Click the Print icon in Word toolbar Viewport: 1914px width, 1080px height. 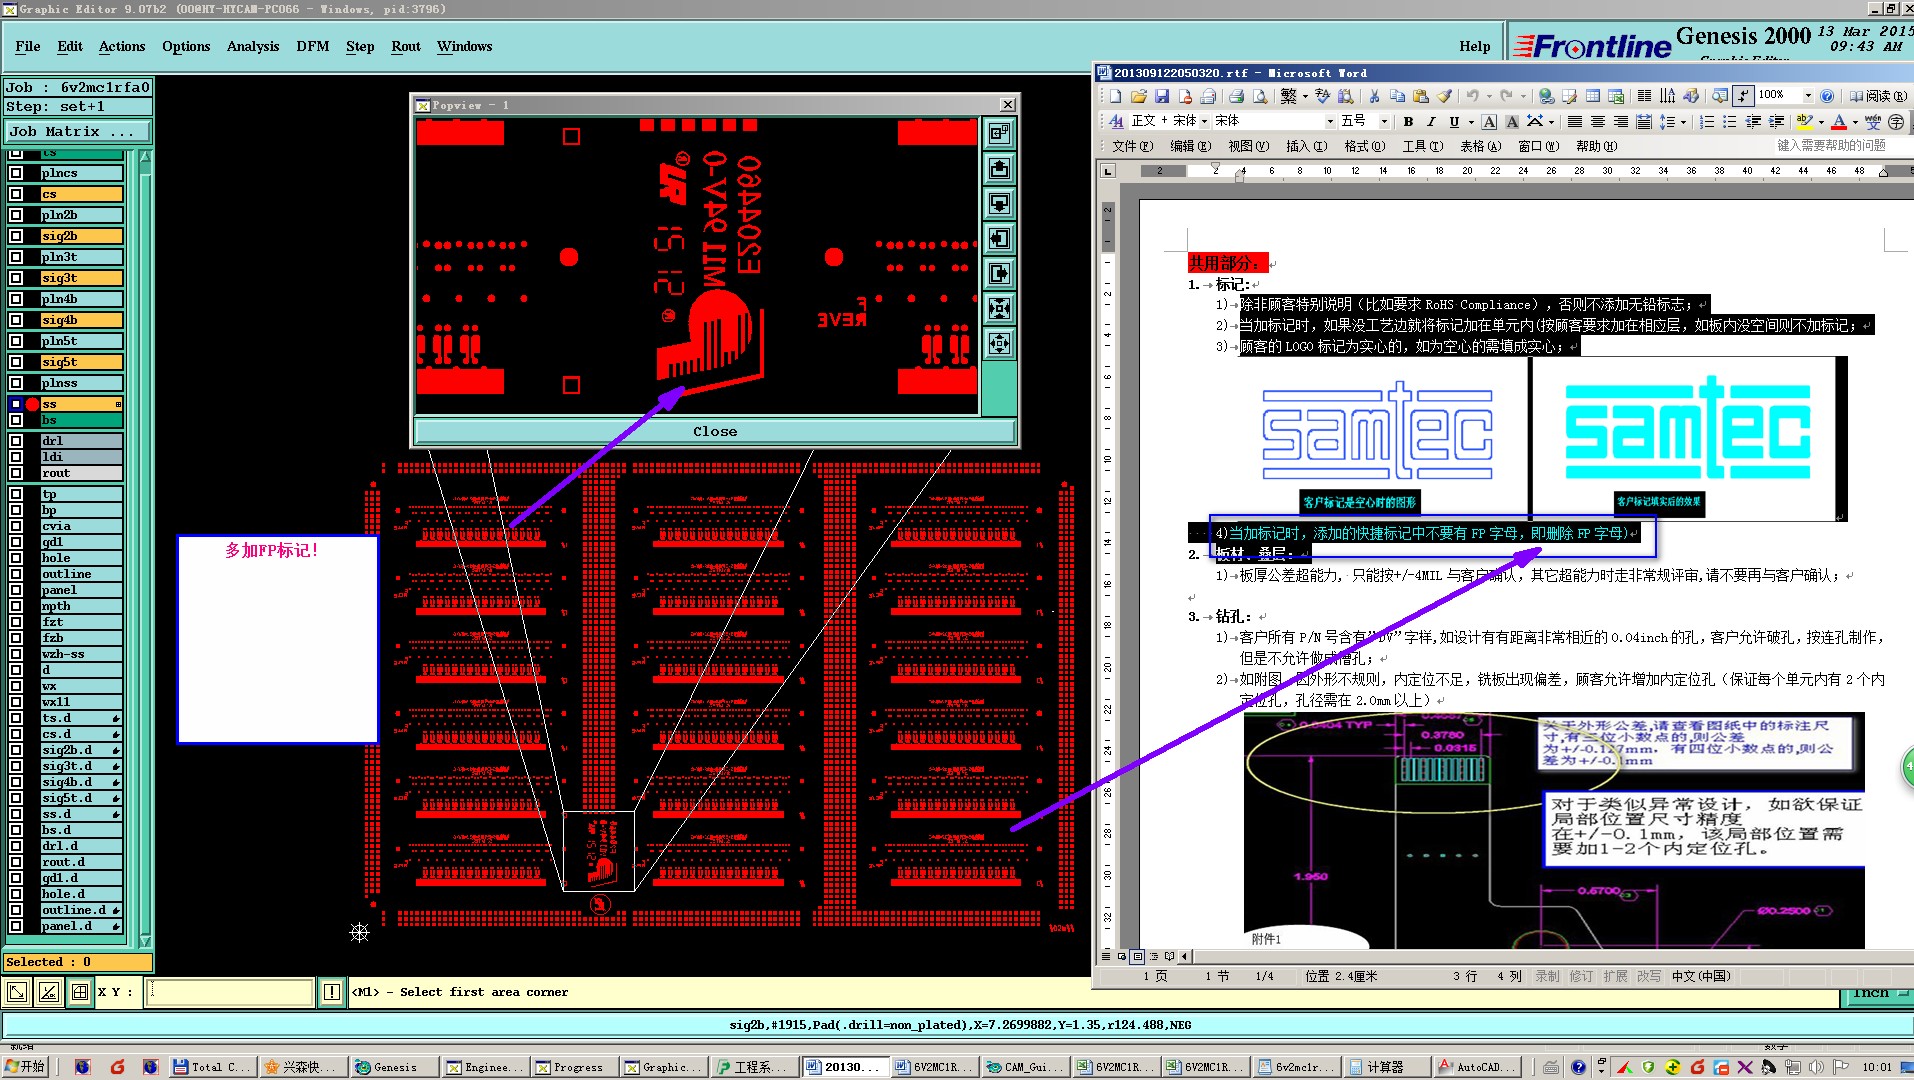[1236, 96]
